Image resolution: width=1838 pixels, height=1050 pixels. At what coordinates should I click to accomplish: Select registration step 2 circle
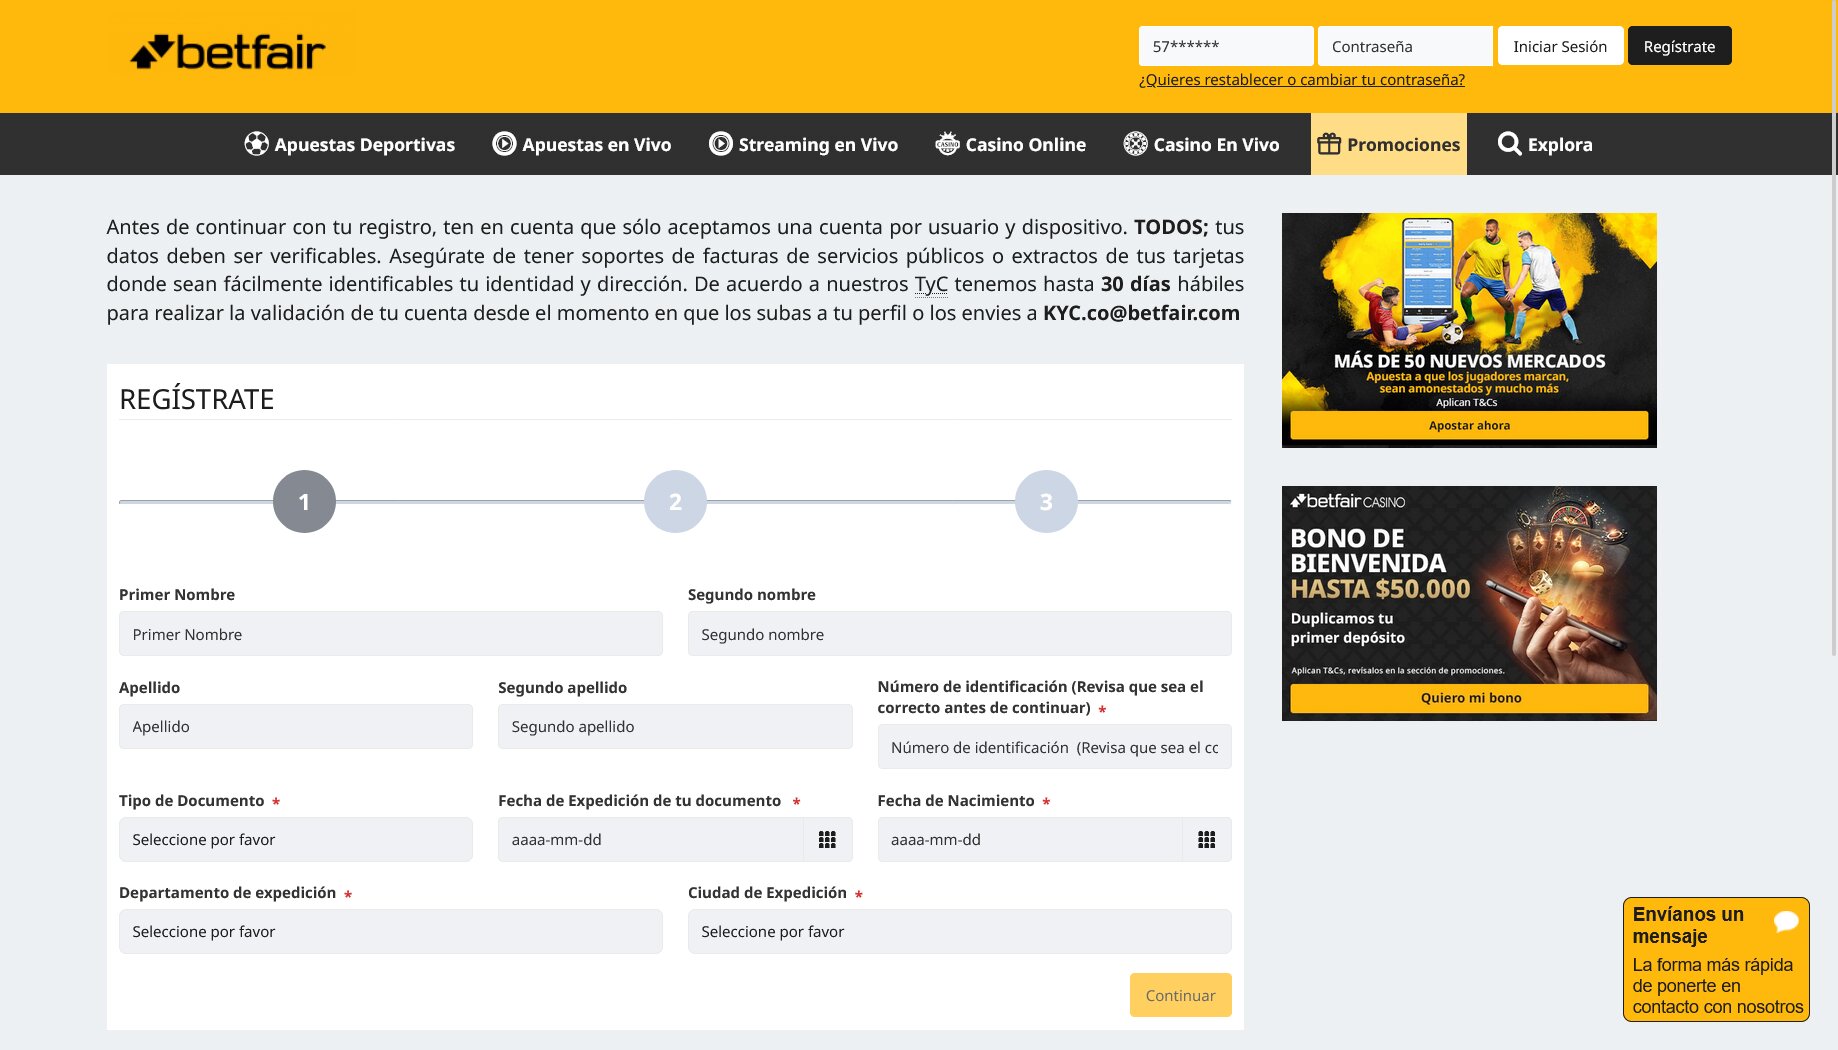click(675, 501)
